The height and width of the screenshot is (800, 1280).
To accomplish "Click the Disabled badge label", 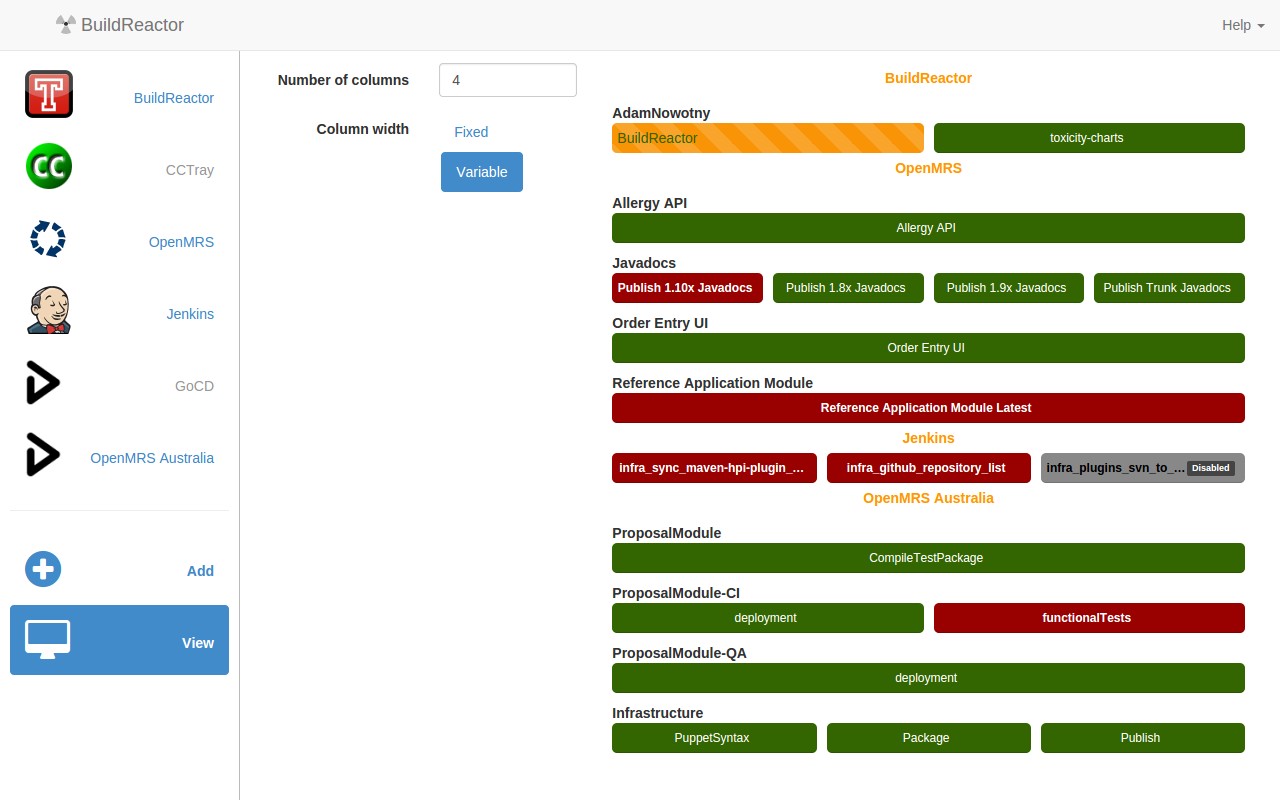I will click(x=1210, y=468).
